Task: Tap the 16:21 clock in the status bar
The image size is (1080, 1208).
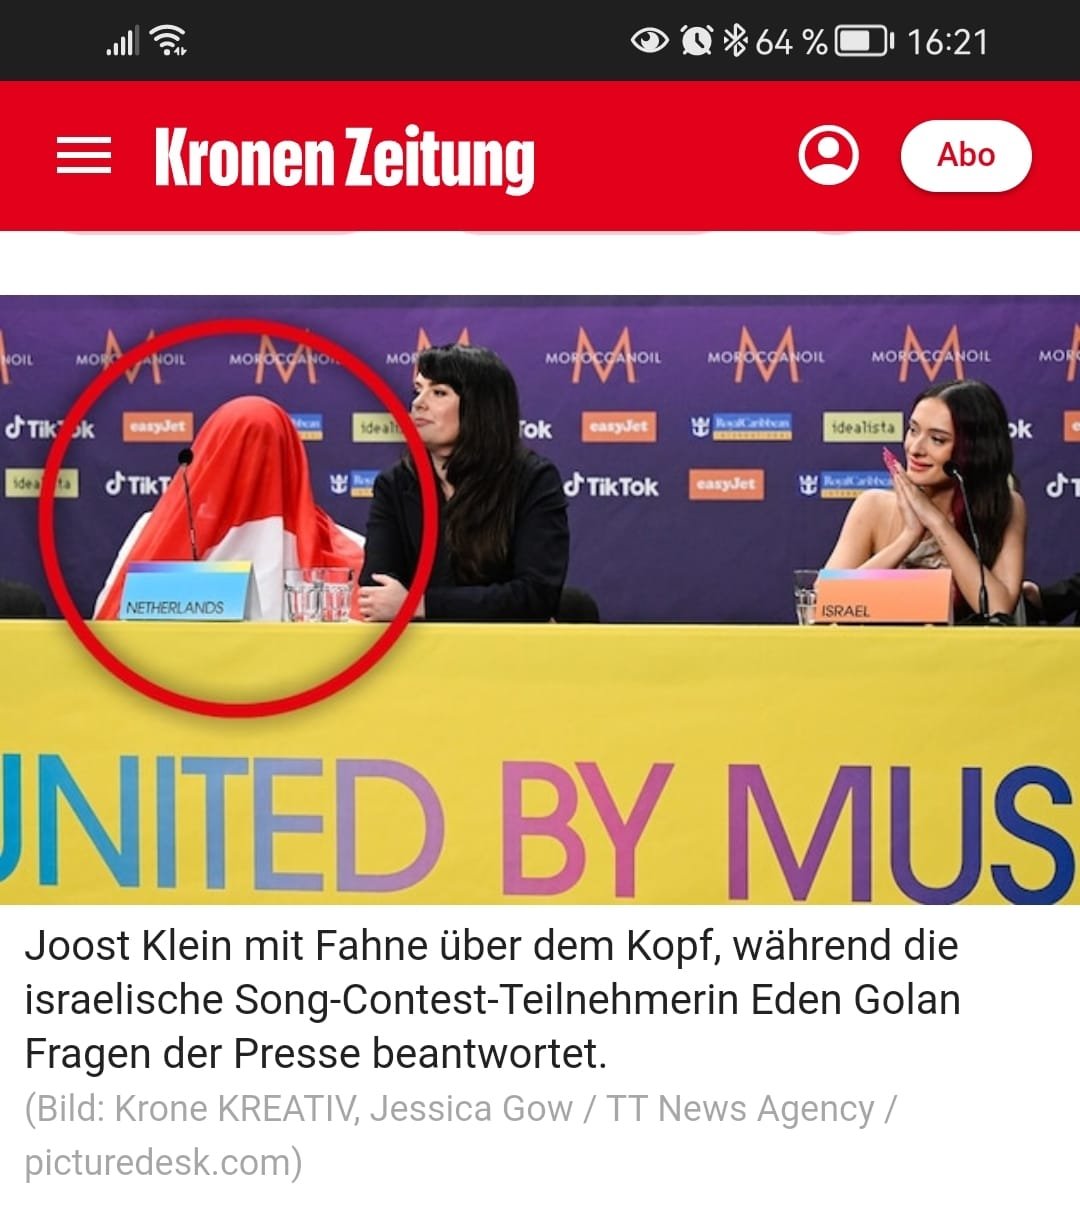Action: pyautogui.click(x=948, y=42)
